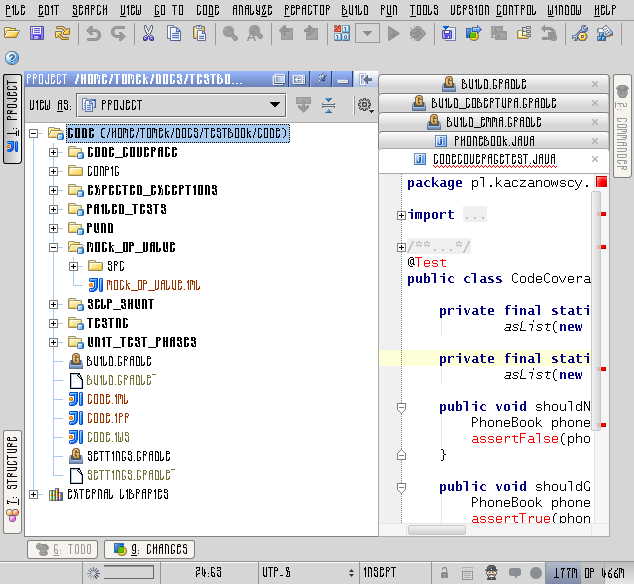Expand the expected_exceptions folder
The image size is (634, 584).
point(53,190)
